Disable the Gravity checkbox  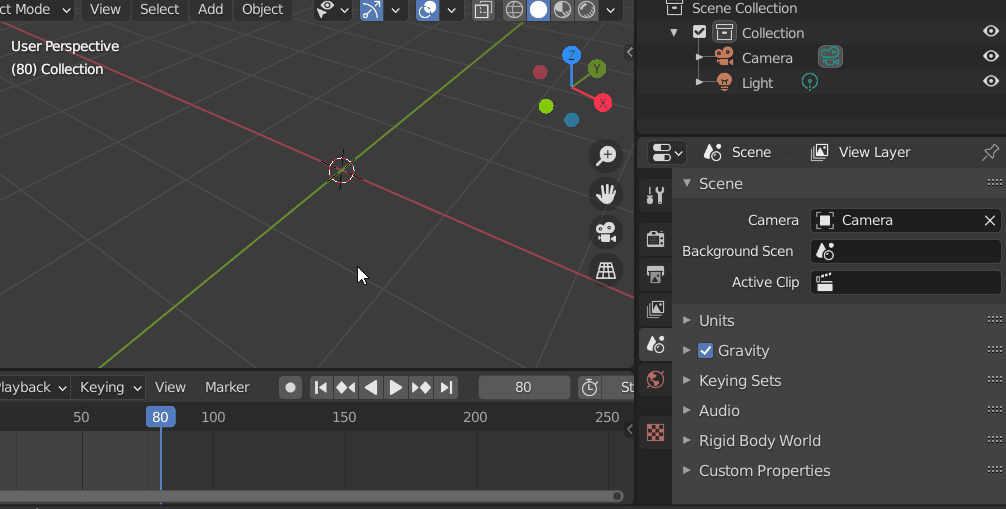705,350
